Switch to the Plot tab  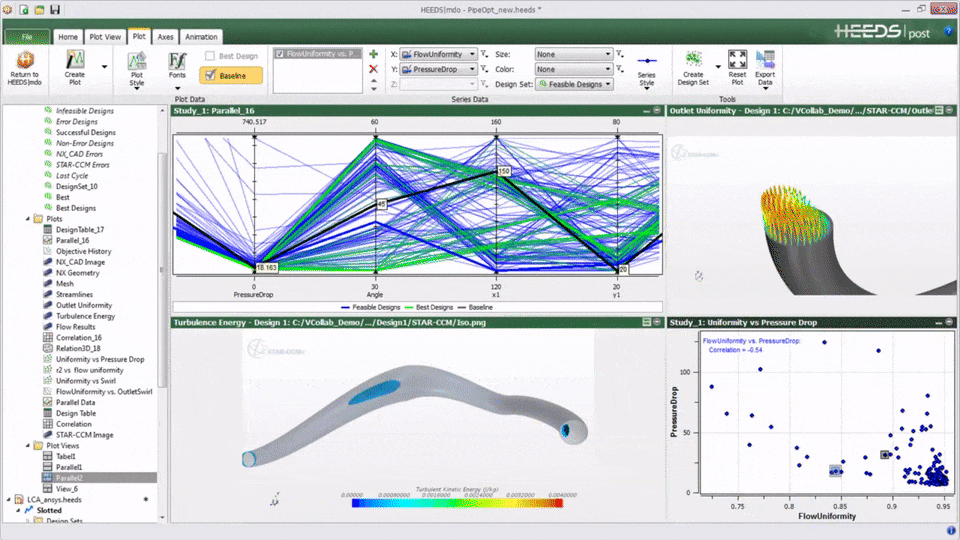(x=139, y=36)
